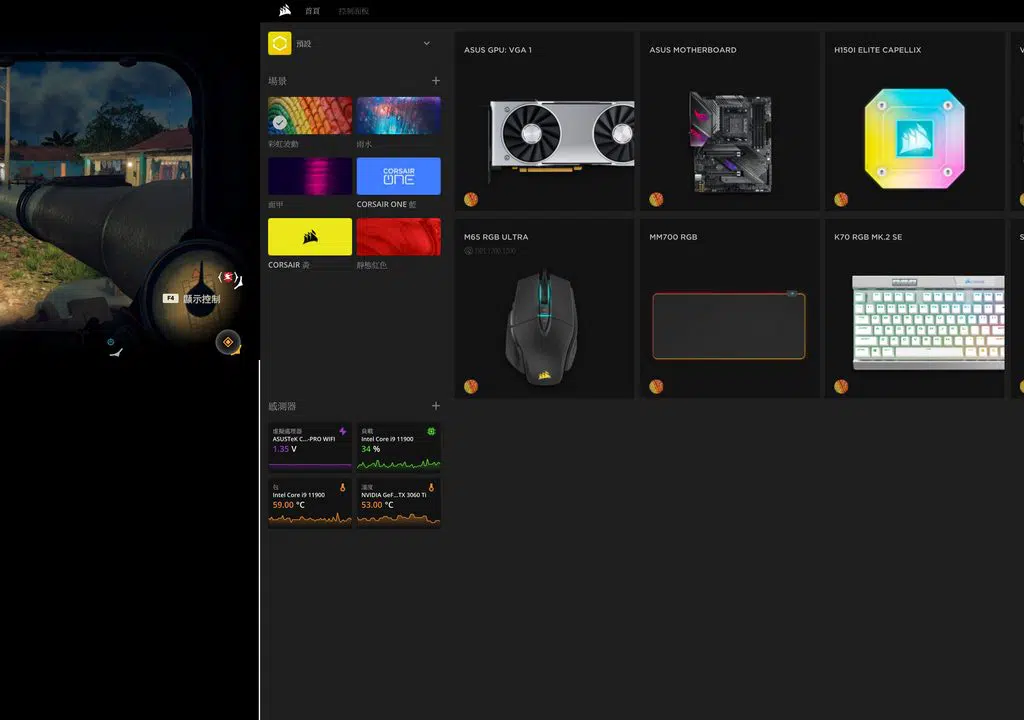Open the K70 RGB MK.2 SE keyboard device
This screenshot has width=1024, height=720.
(914, 320)
